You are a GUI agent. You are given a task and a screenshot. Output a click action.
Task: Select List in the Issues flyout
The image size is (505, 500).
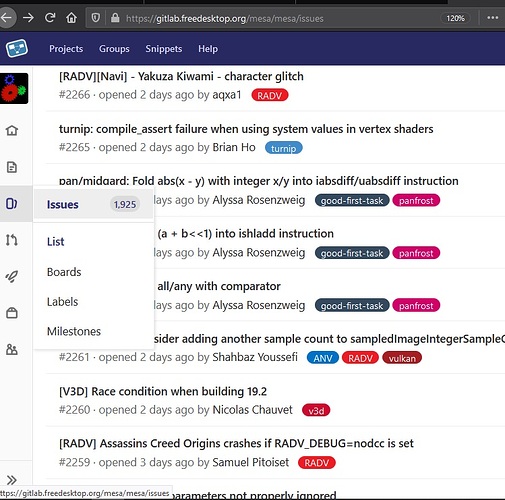tap(55, 242)
